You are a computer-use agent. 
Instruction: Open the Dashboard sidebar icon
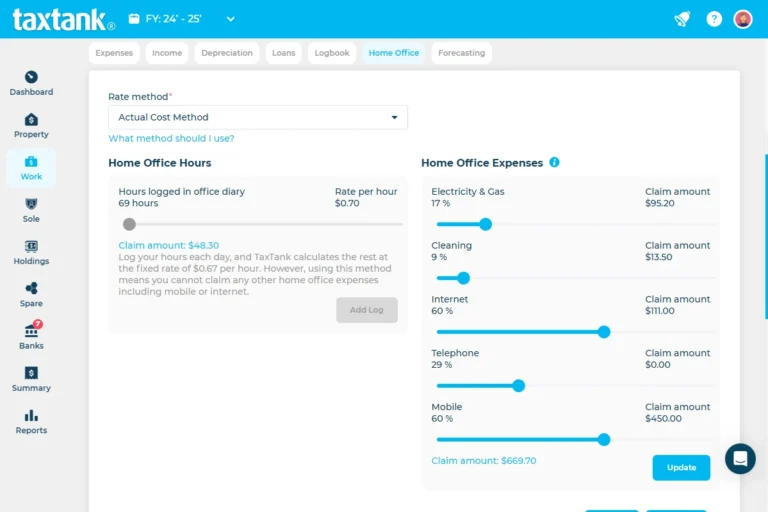[x=31, y=77]
